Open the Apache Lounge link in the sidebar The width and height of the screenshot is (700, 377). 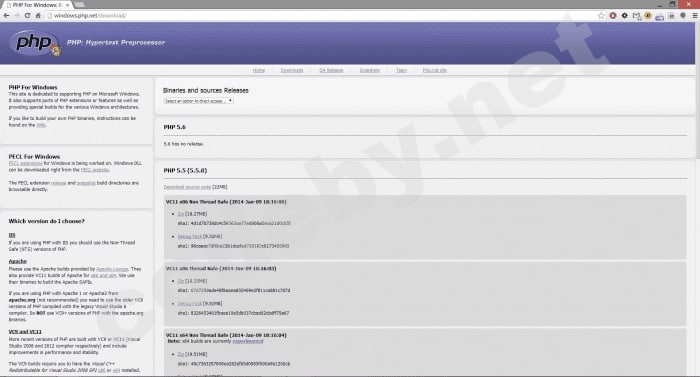point(112,269)
